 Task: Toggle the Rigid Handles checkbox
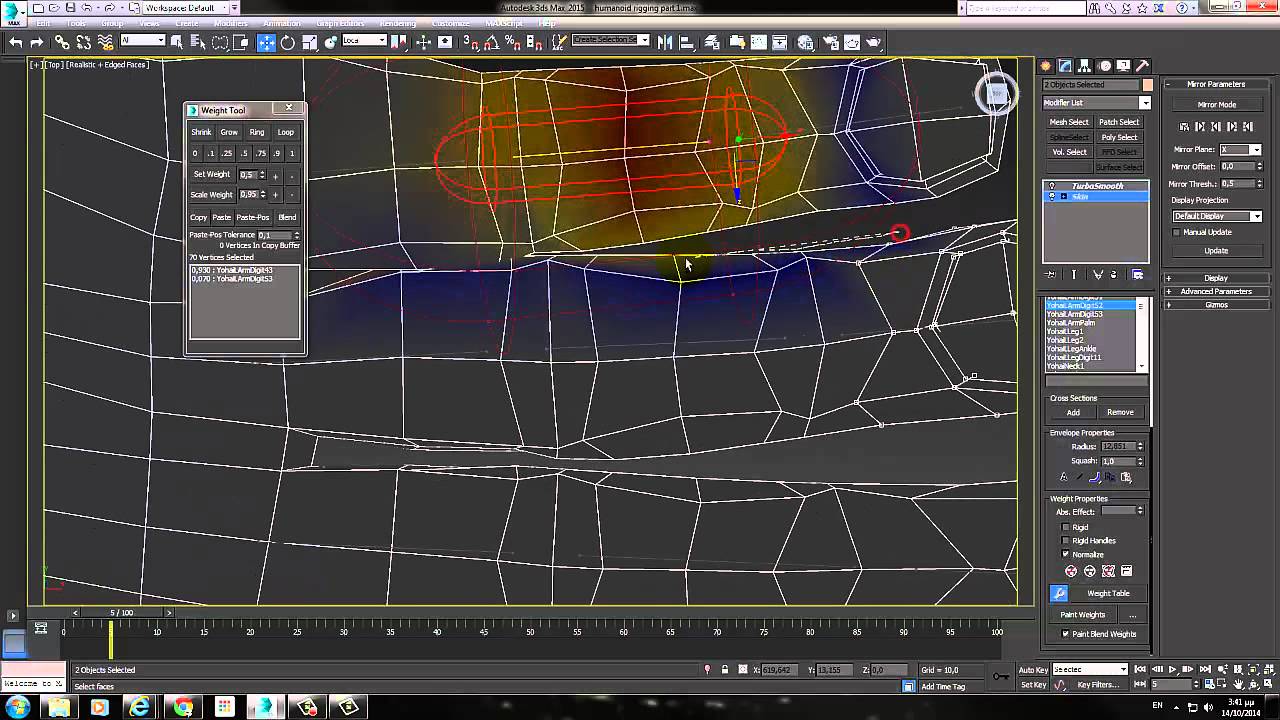tap(1066, 541)
